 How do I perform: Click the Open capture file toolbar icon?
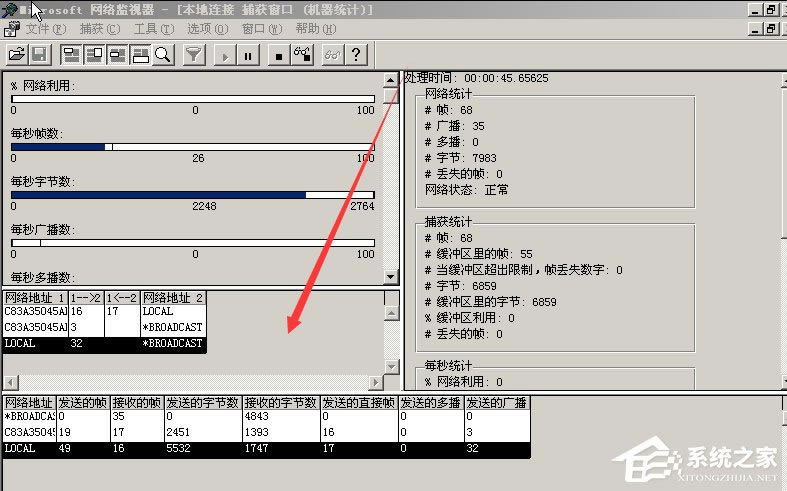coord(17,54)
